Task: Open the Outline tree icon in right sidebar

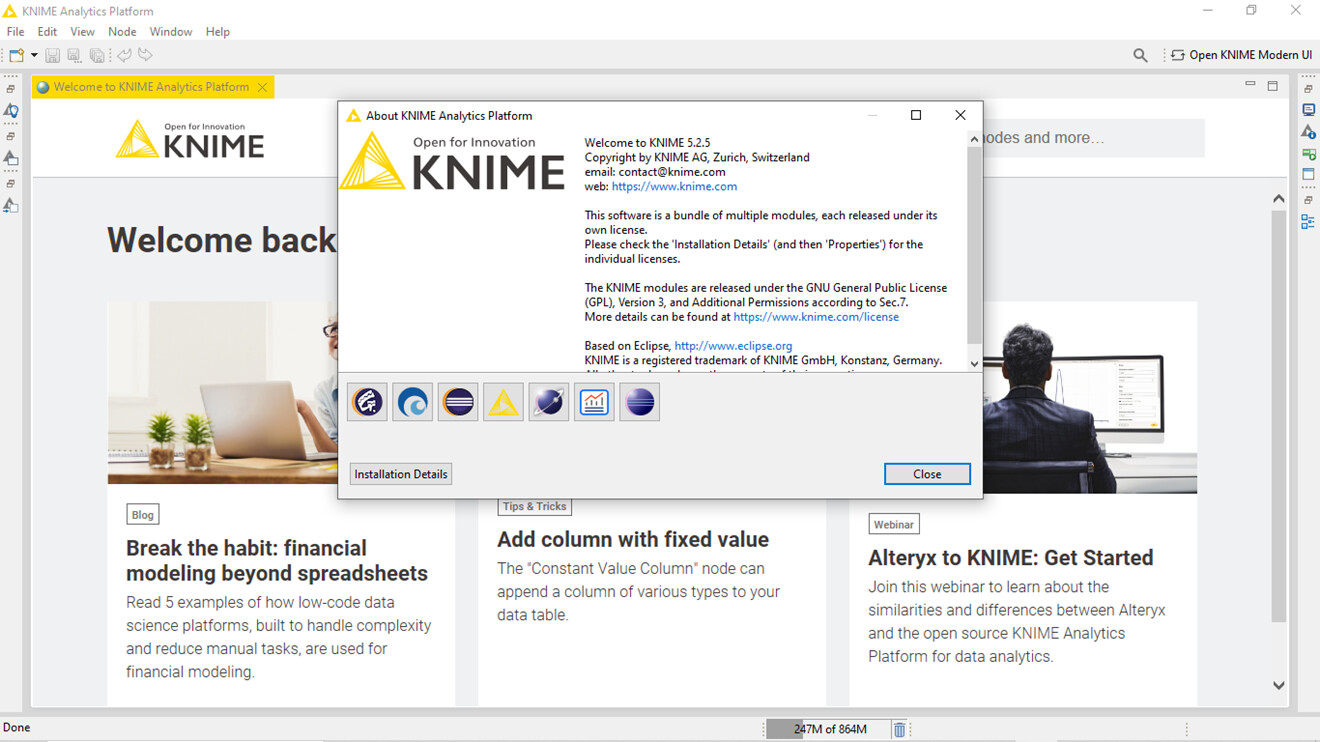Action: 1308,222
